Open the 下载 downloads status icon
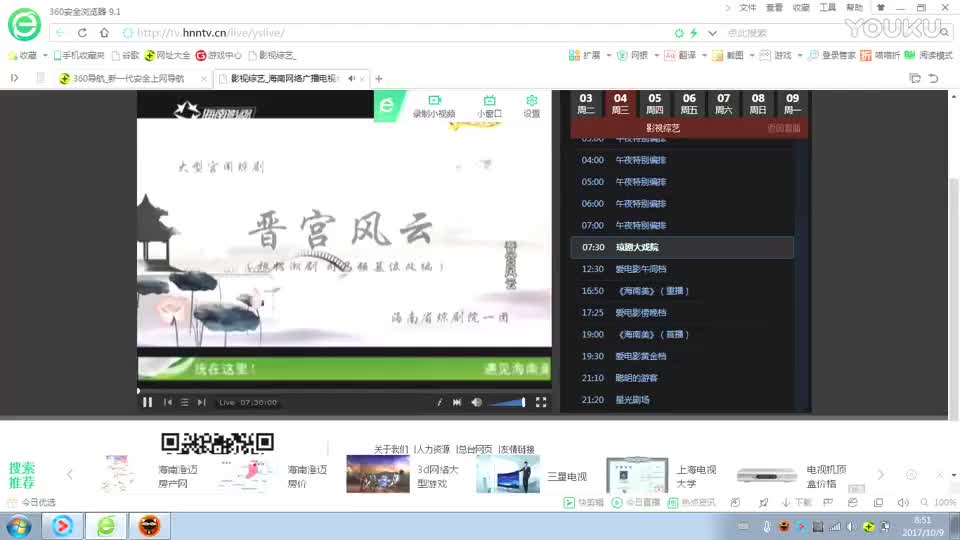 point(797,503)
